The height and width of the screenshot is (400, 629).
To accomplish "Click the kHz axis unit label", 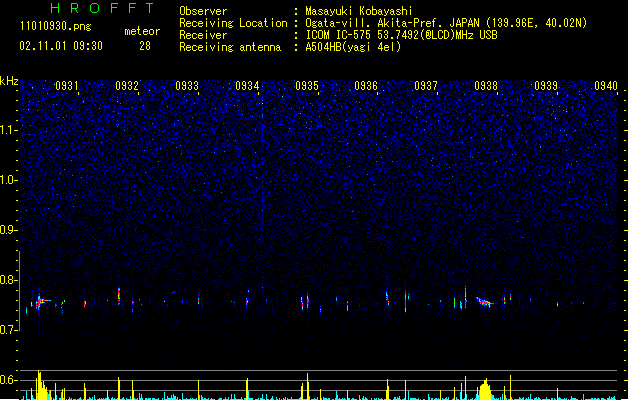I will (9, 81).
